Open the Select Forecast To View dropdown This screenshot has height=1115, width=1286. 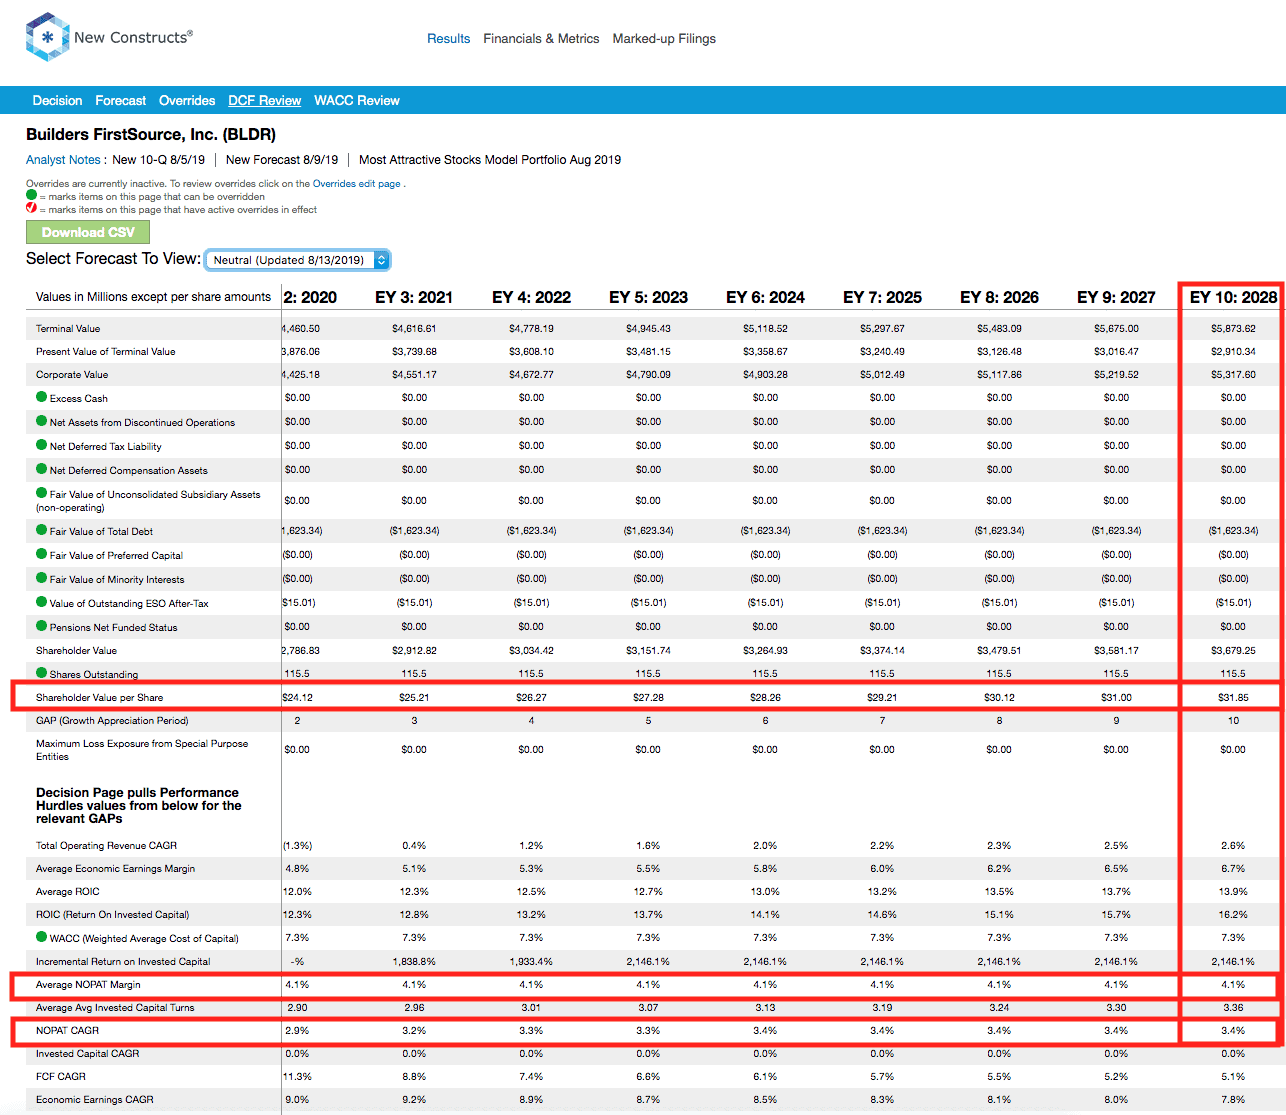click(x=297, y=260)
